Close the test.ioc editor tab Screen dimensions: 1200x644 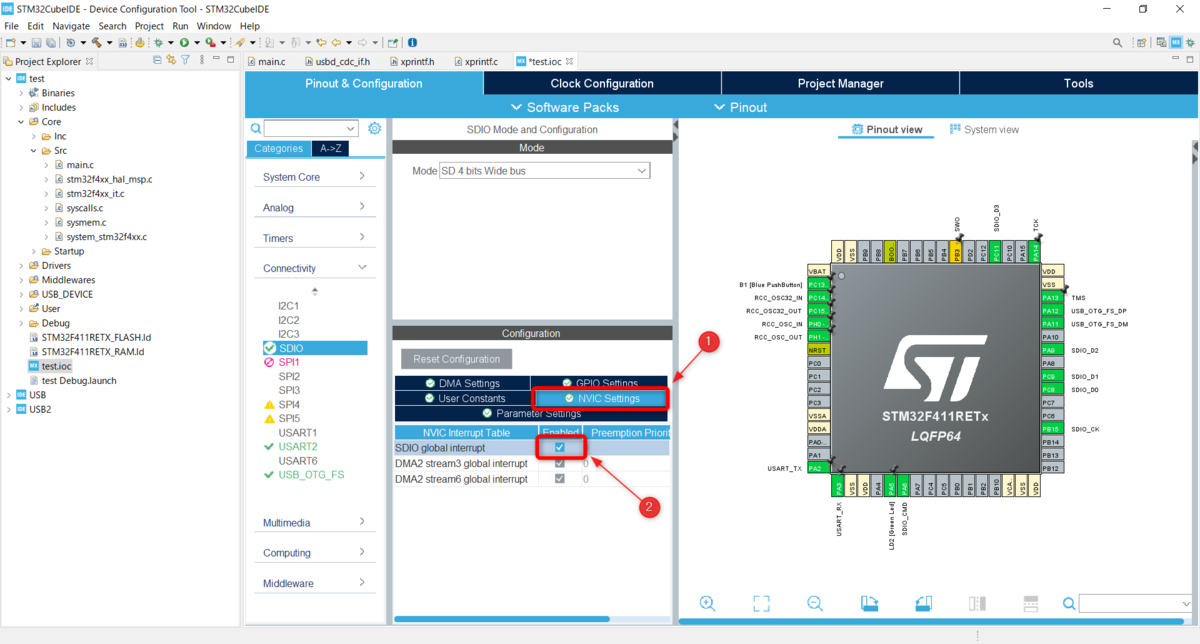(571, 62)
